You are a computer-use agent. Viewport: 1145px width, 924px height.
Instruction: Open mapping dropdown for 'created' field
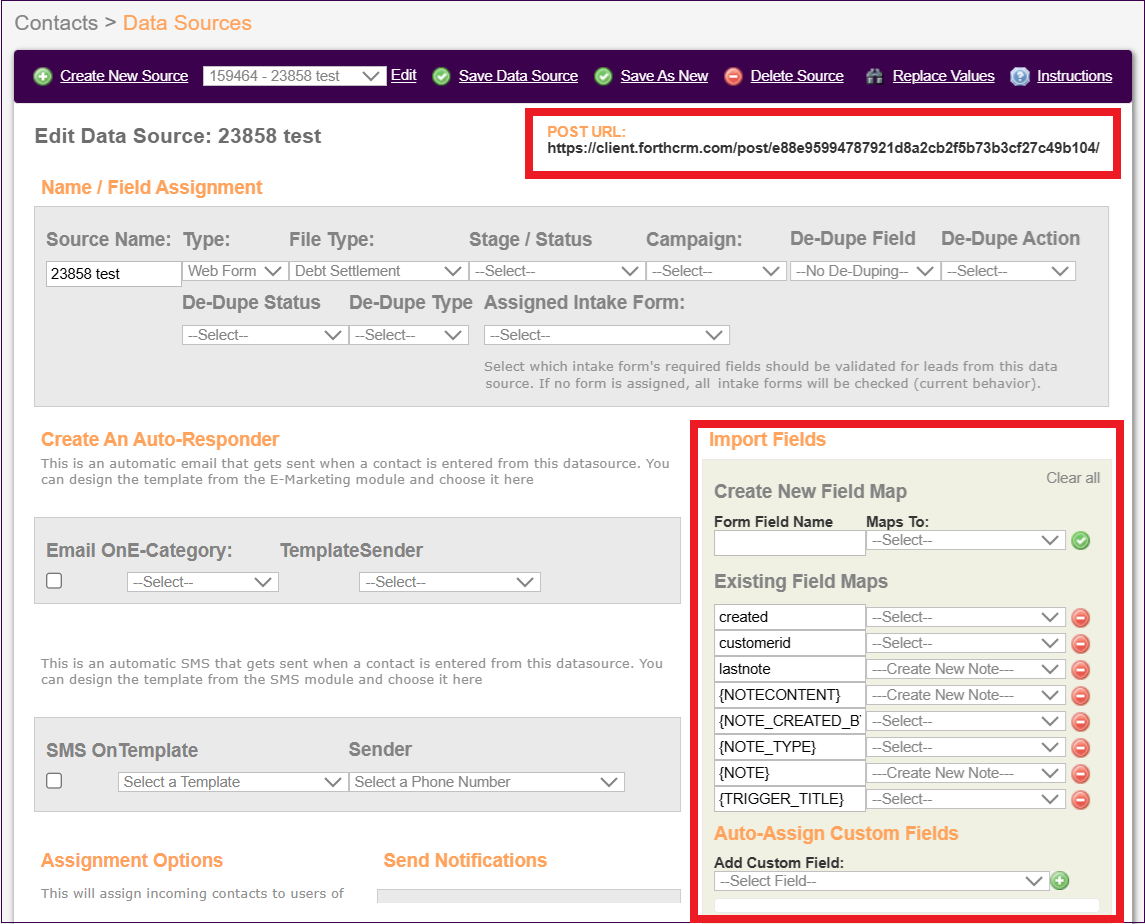click(x=965, y=617)
